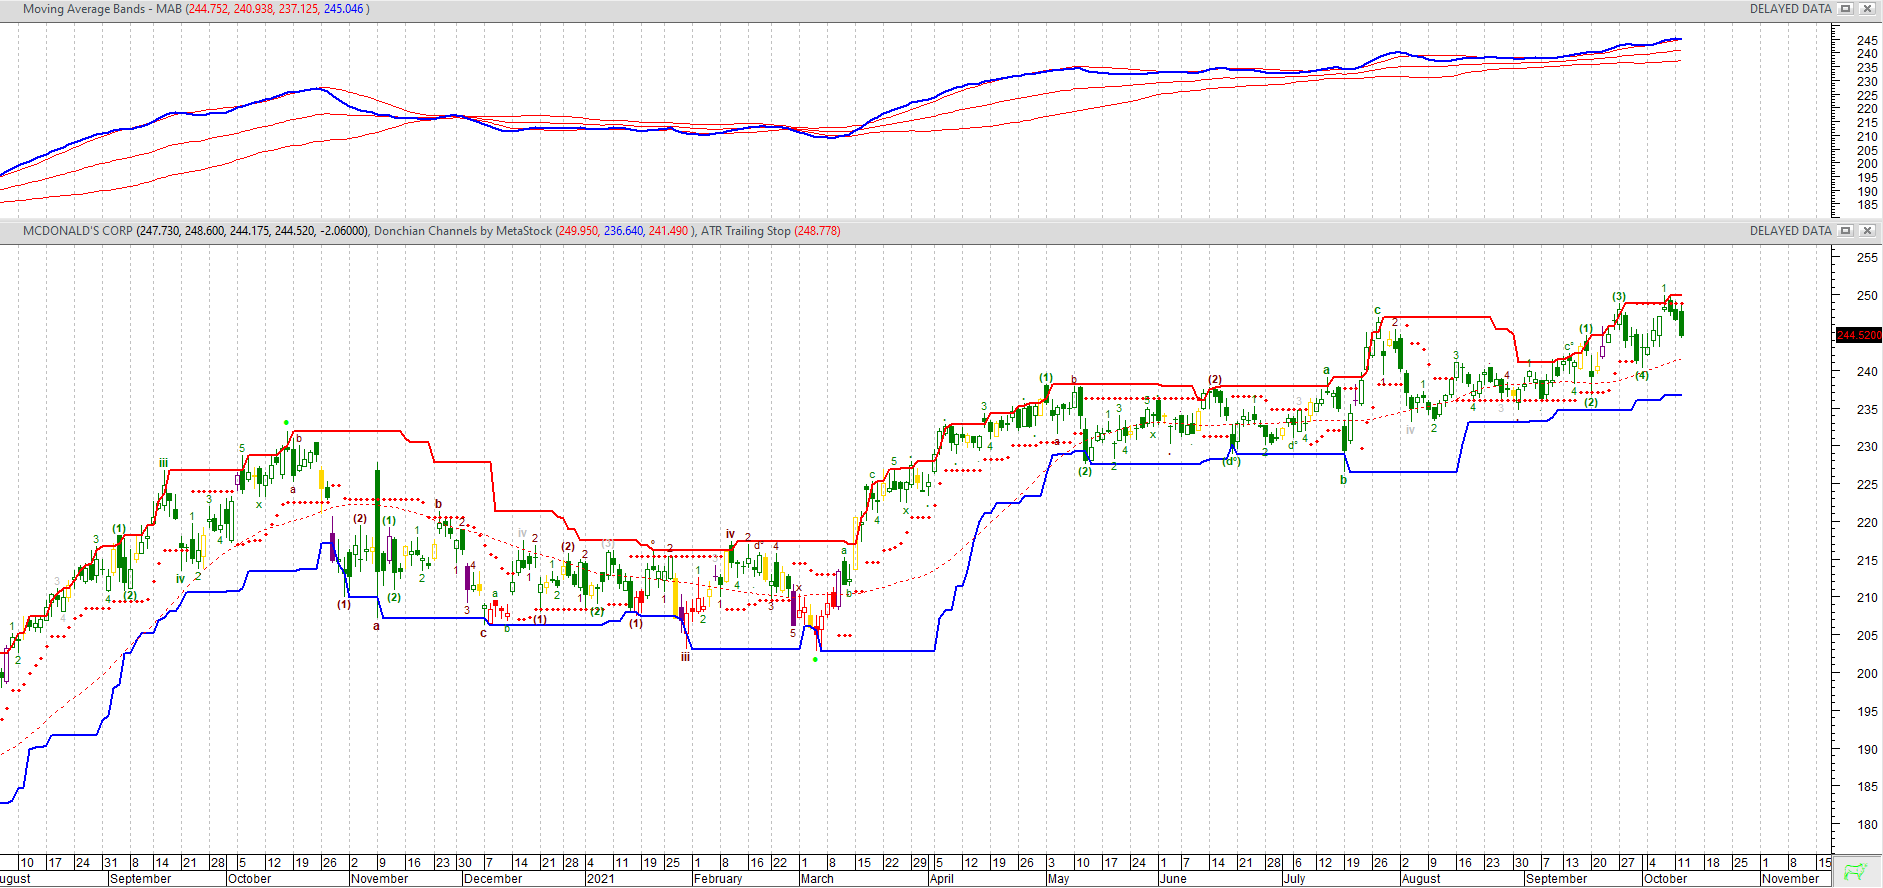
Task: Click the 255 value on price axis
Action: point(1866,258)
